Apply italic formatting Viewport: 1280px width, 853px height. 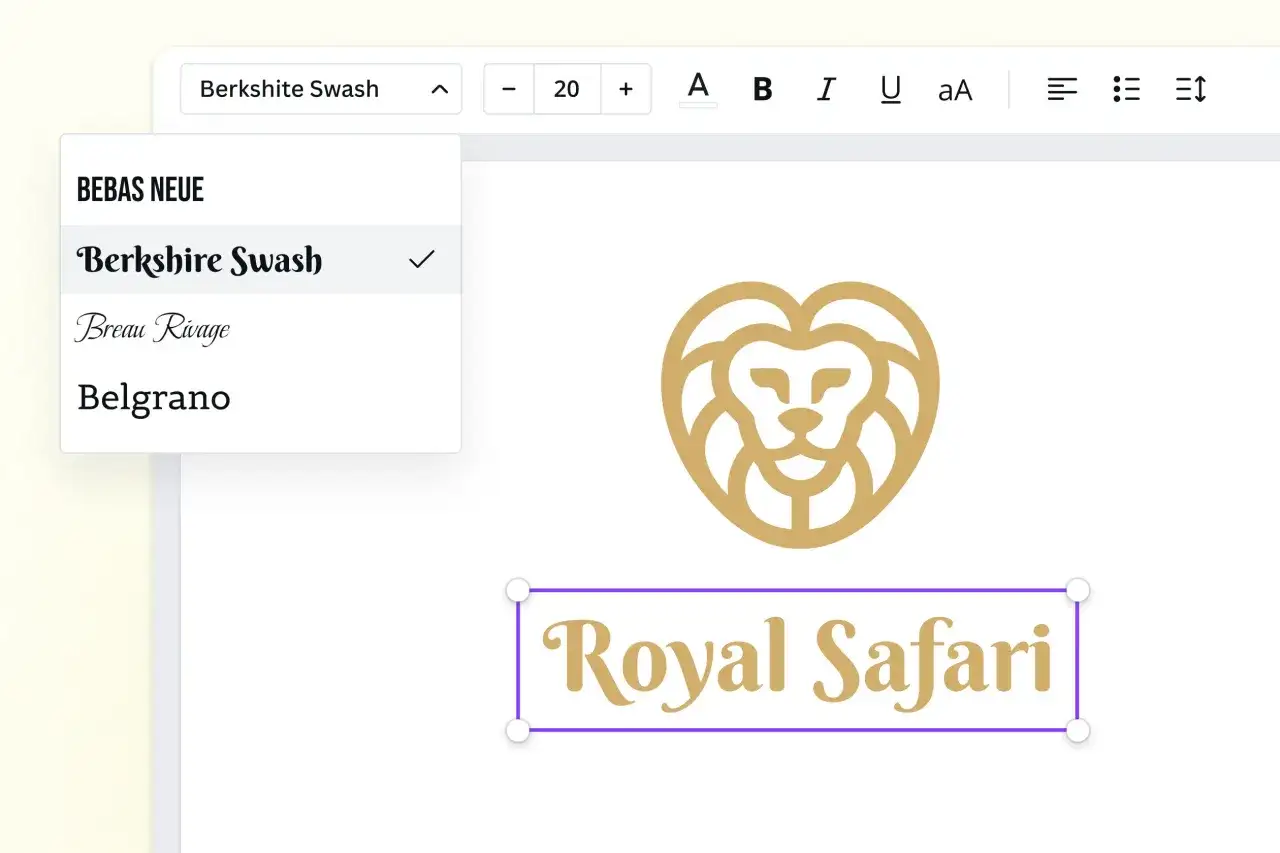826,89
